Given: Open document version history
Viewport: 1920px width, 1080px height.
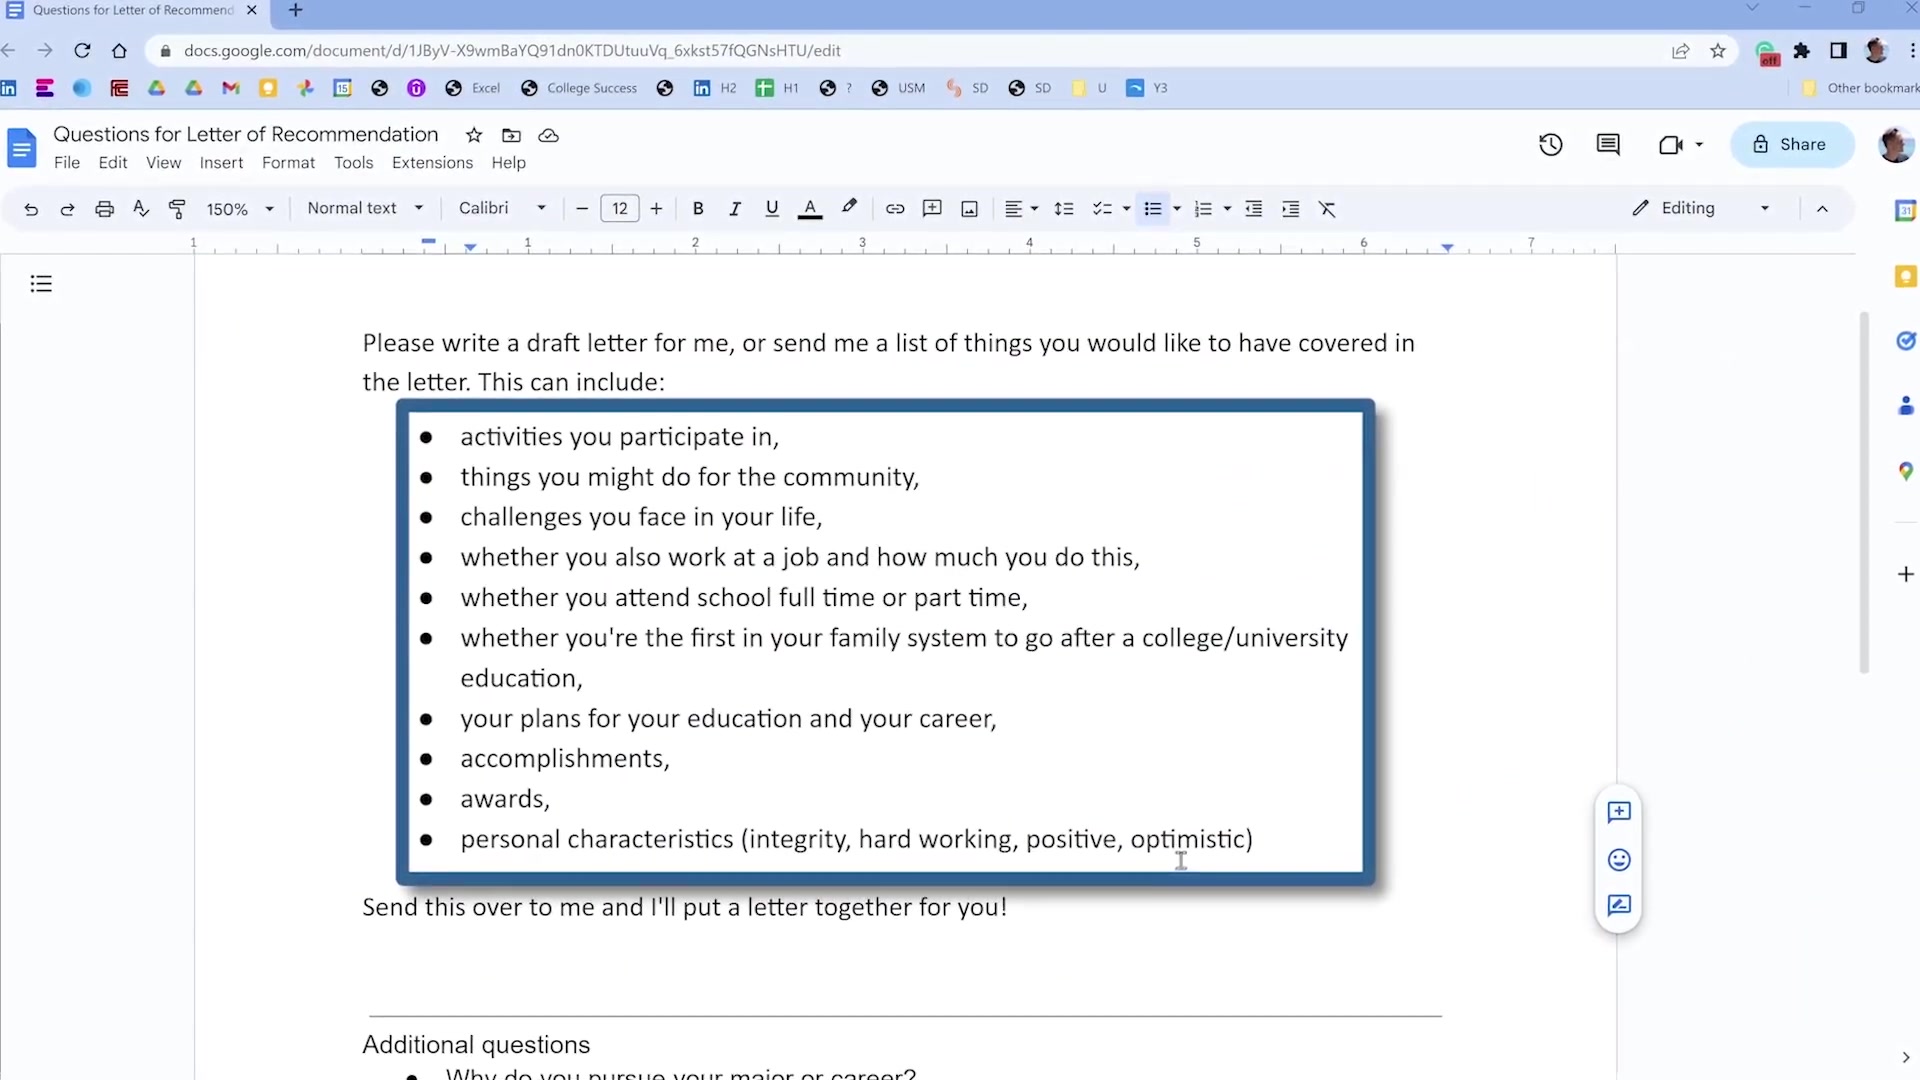Looking at the screenshot, I should pyautogui.click(x=1550, y=144).
